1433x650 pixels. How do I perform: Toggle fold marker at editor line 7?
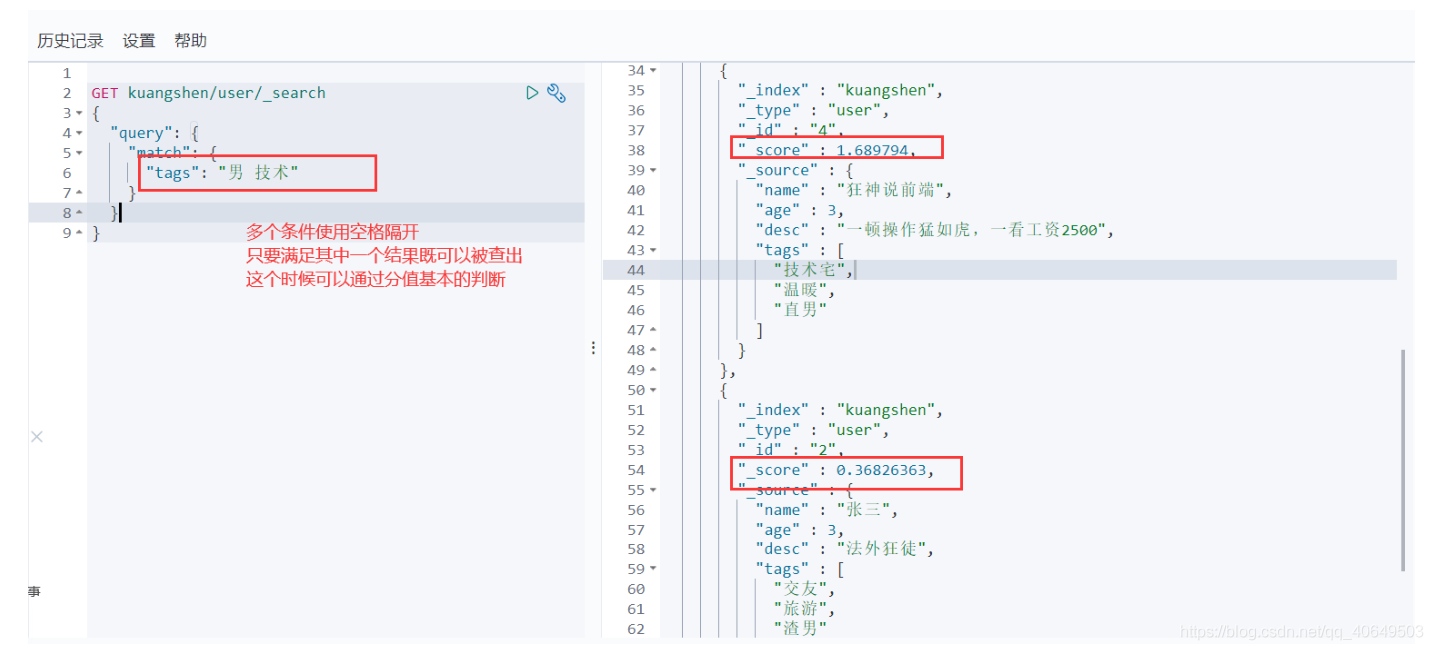(80, 193)
